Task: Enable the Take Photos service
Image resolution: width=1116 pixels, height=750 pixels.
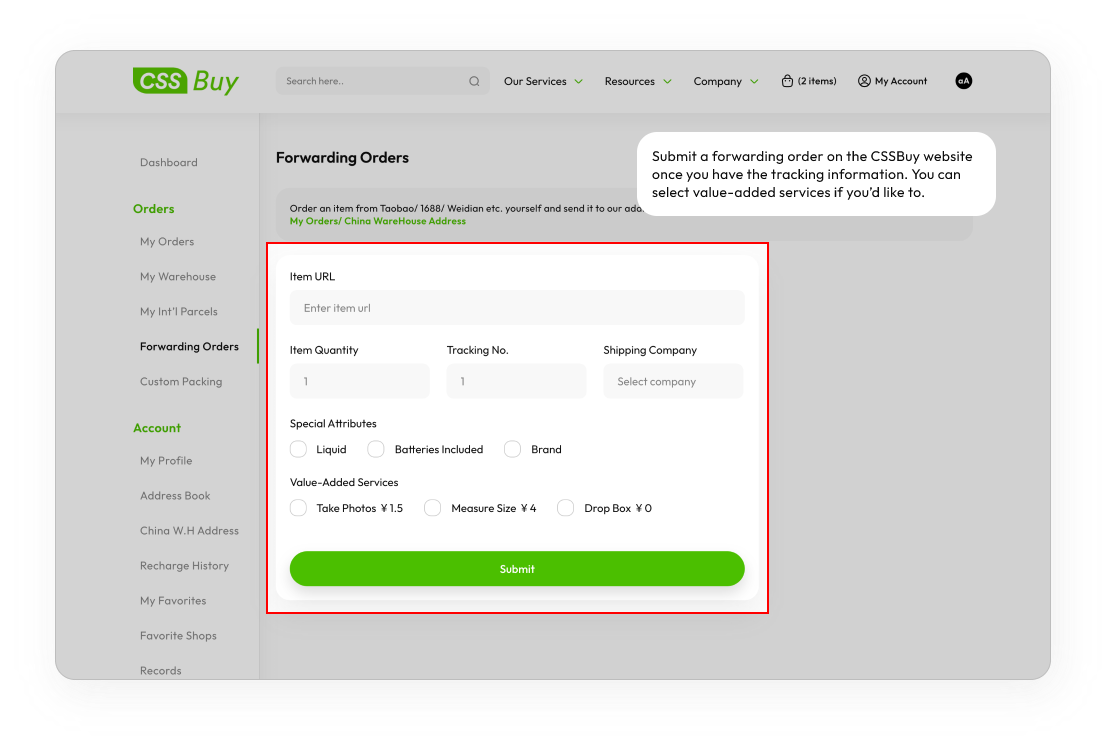Action: point(298,508)
